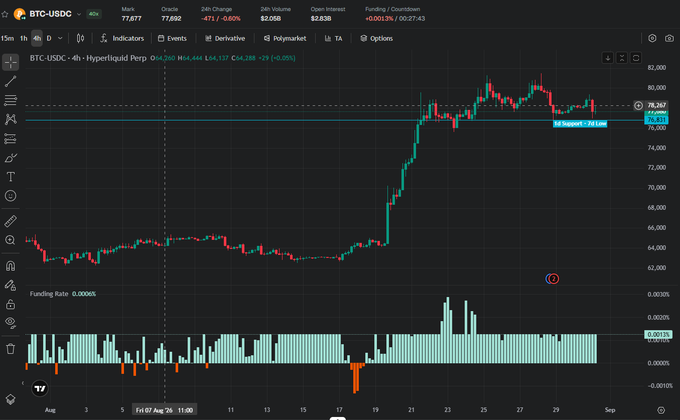Click the Open Interest $2.83B value

(321, 19)
